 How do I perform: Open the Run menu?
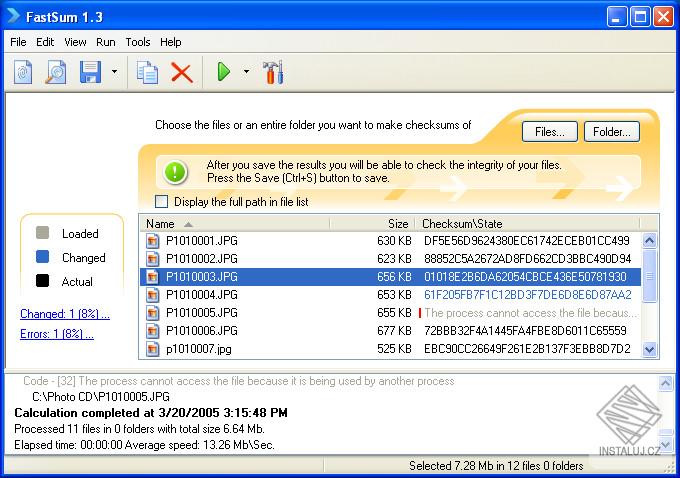(106, 42)
